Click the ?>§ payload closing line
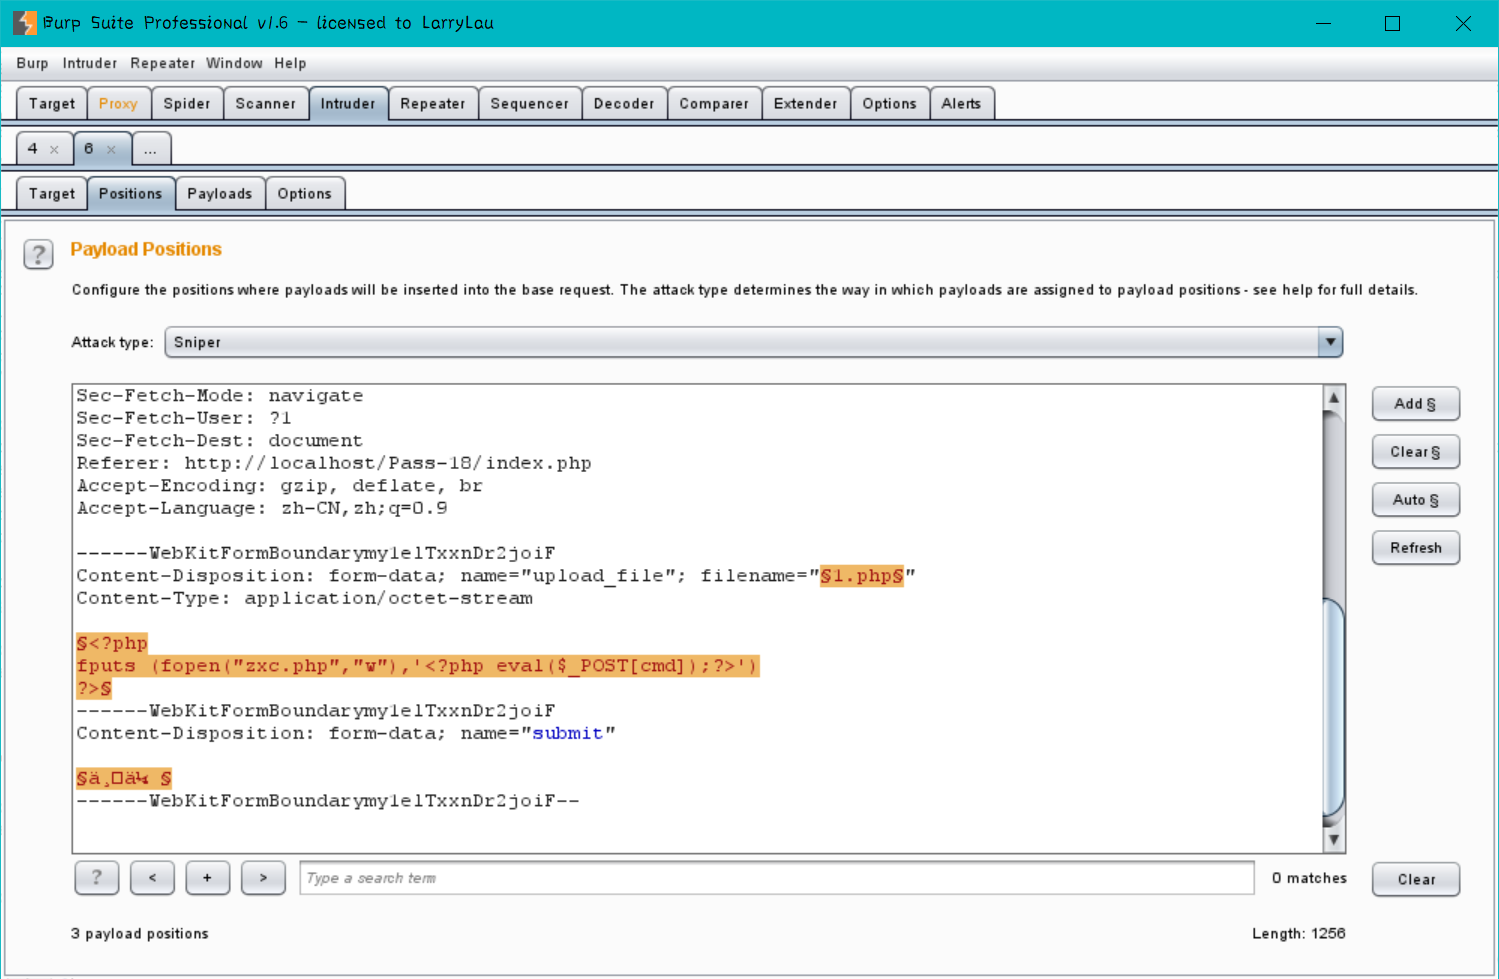Image resolution: width=1499 pixels, height=979 pixels. click(x=94, y=689)
